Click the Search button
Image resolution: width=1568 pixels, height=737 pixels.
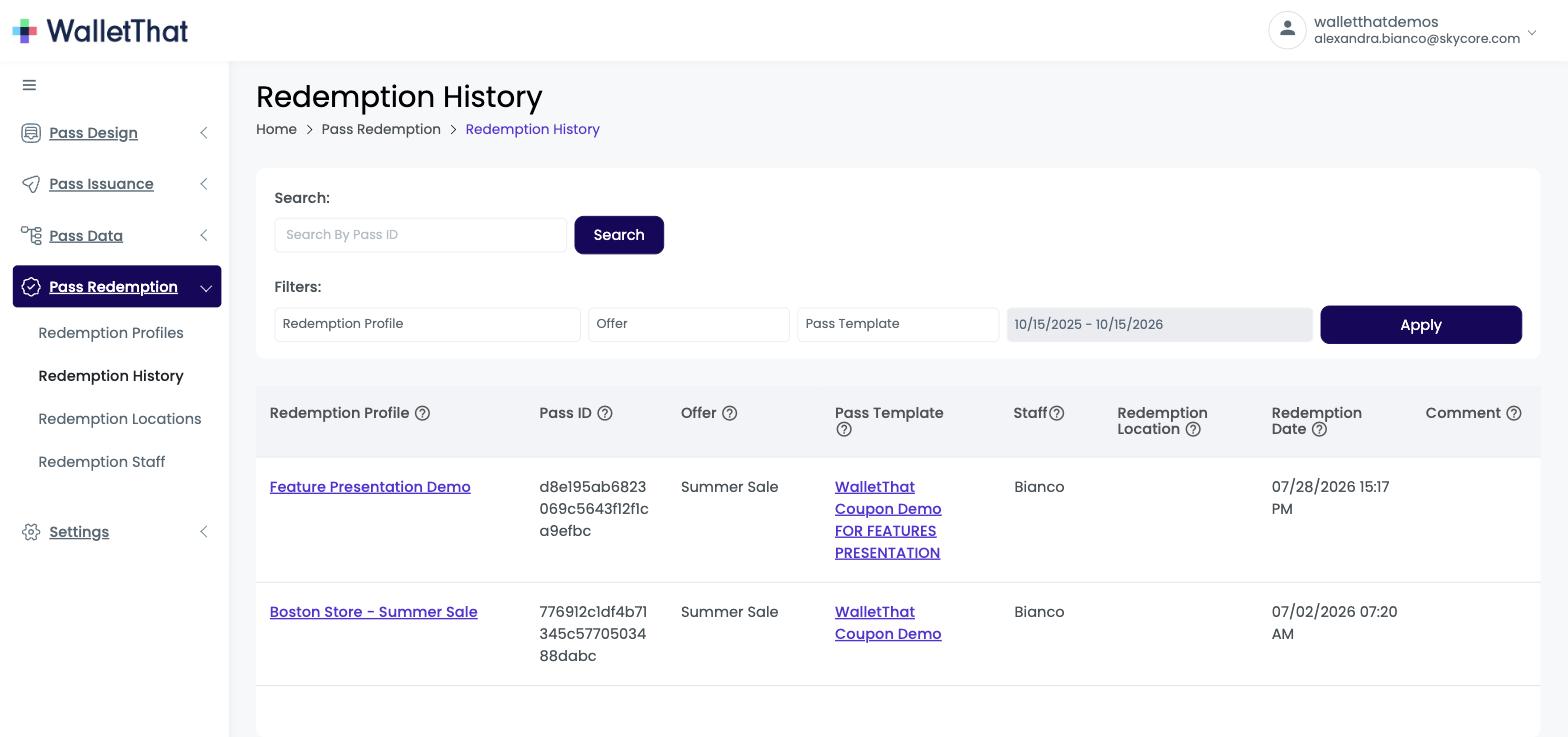(x=619, y=235)
